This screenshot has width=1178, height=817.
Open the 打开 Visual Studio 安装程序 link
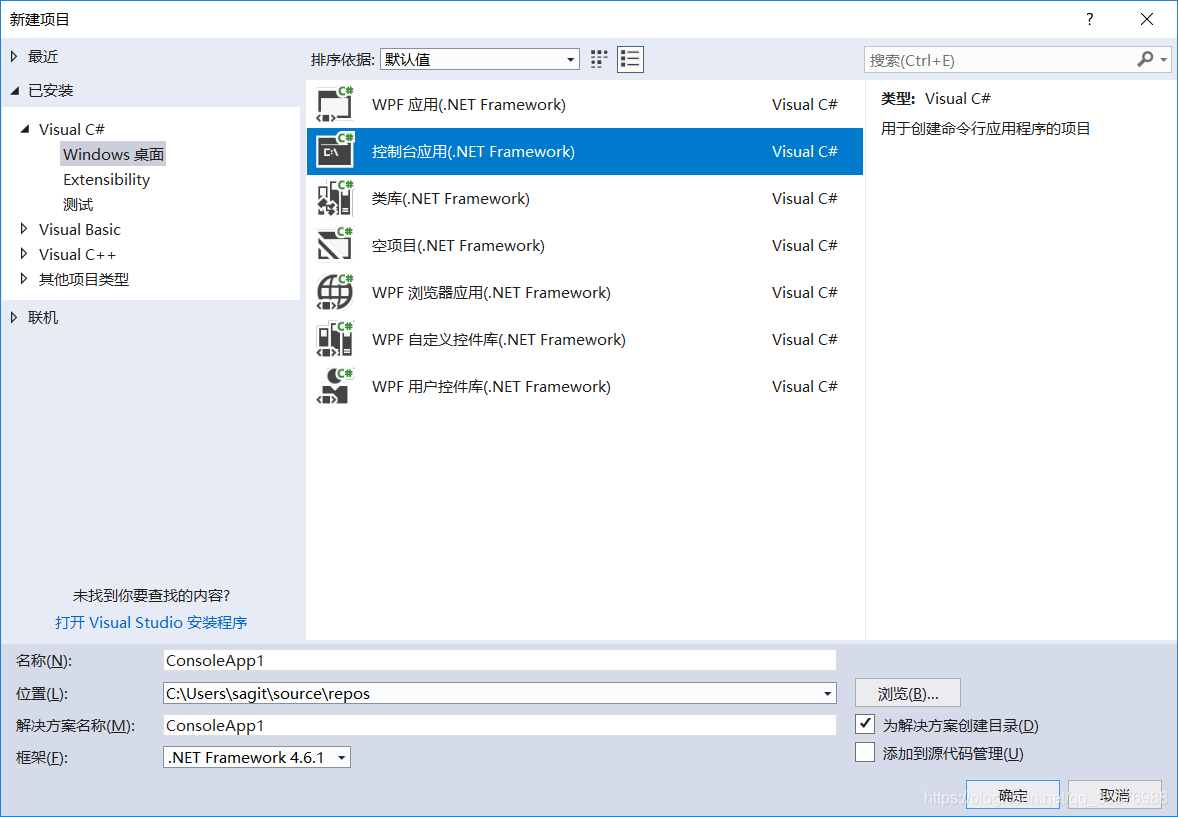tap(151, 622)
